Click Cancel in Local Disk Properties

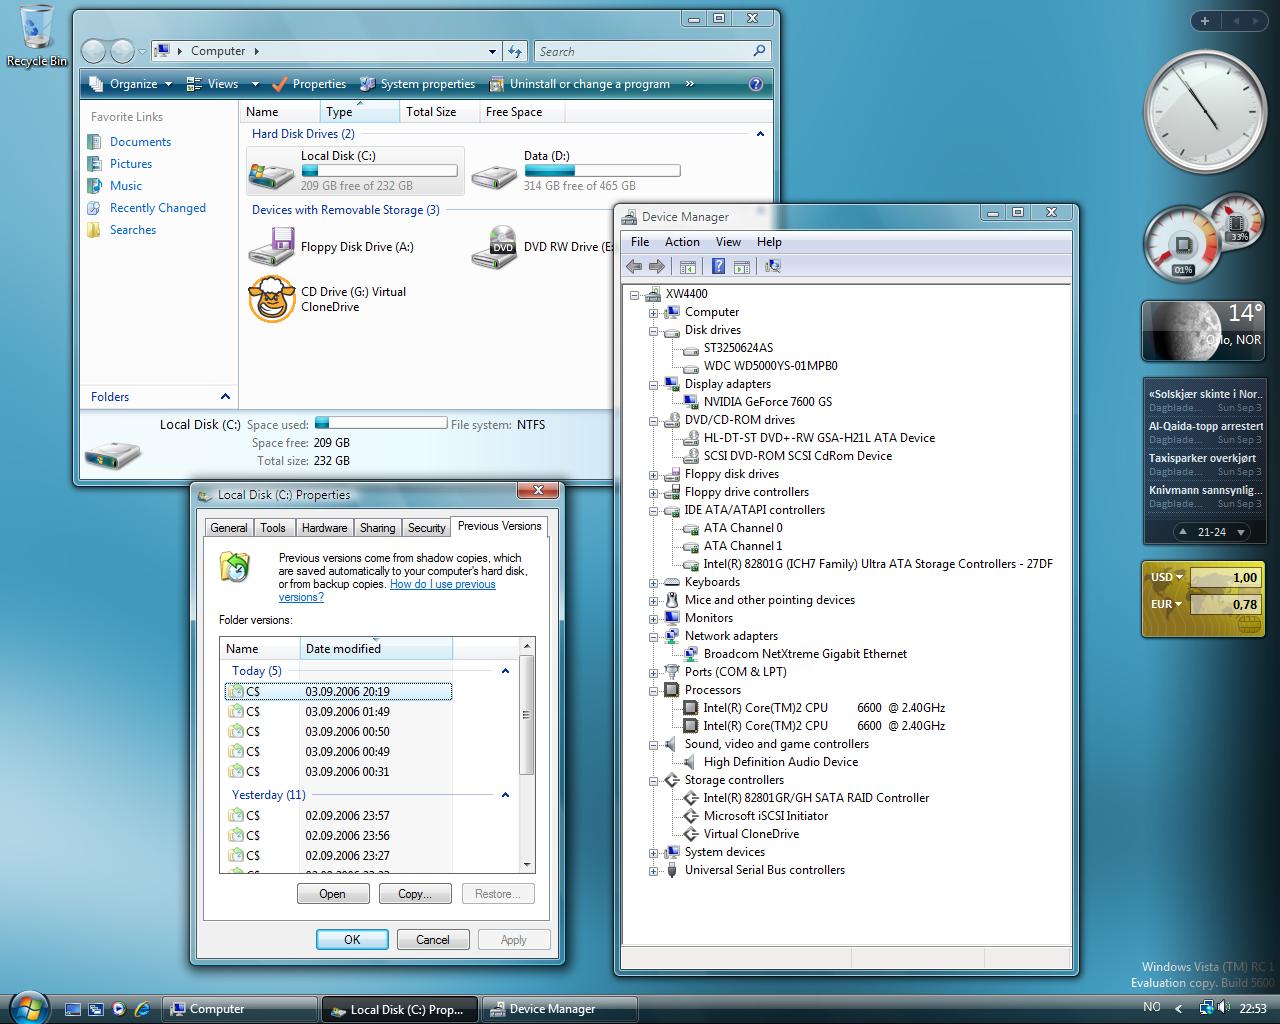[433, 940]
